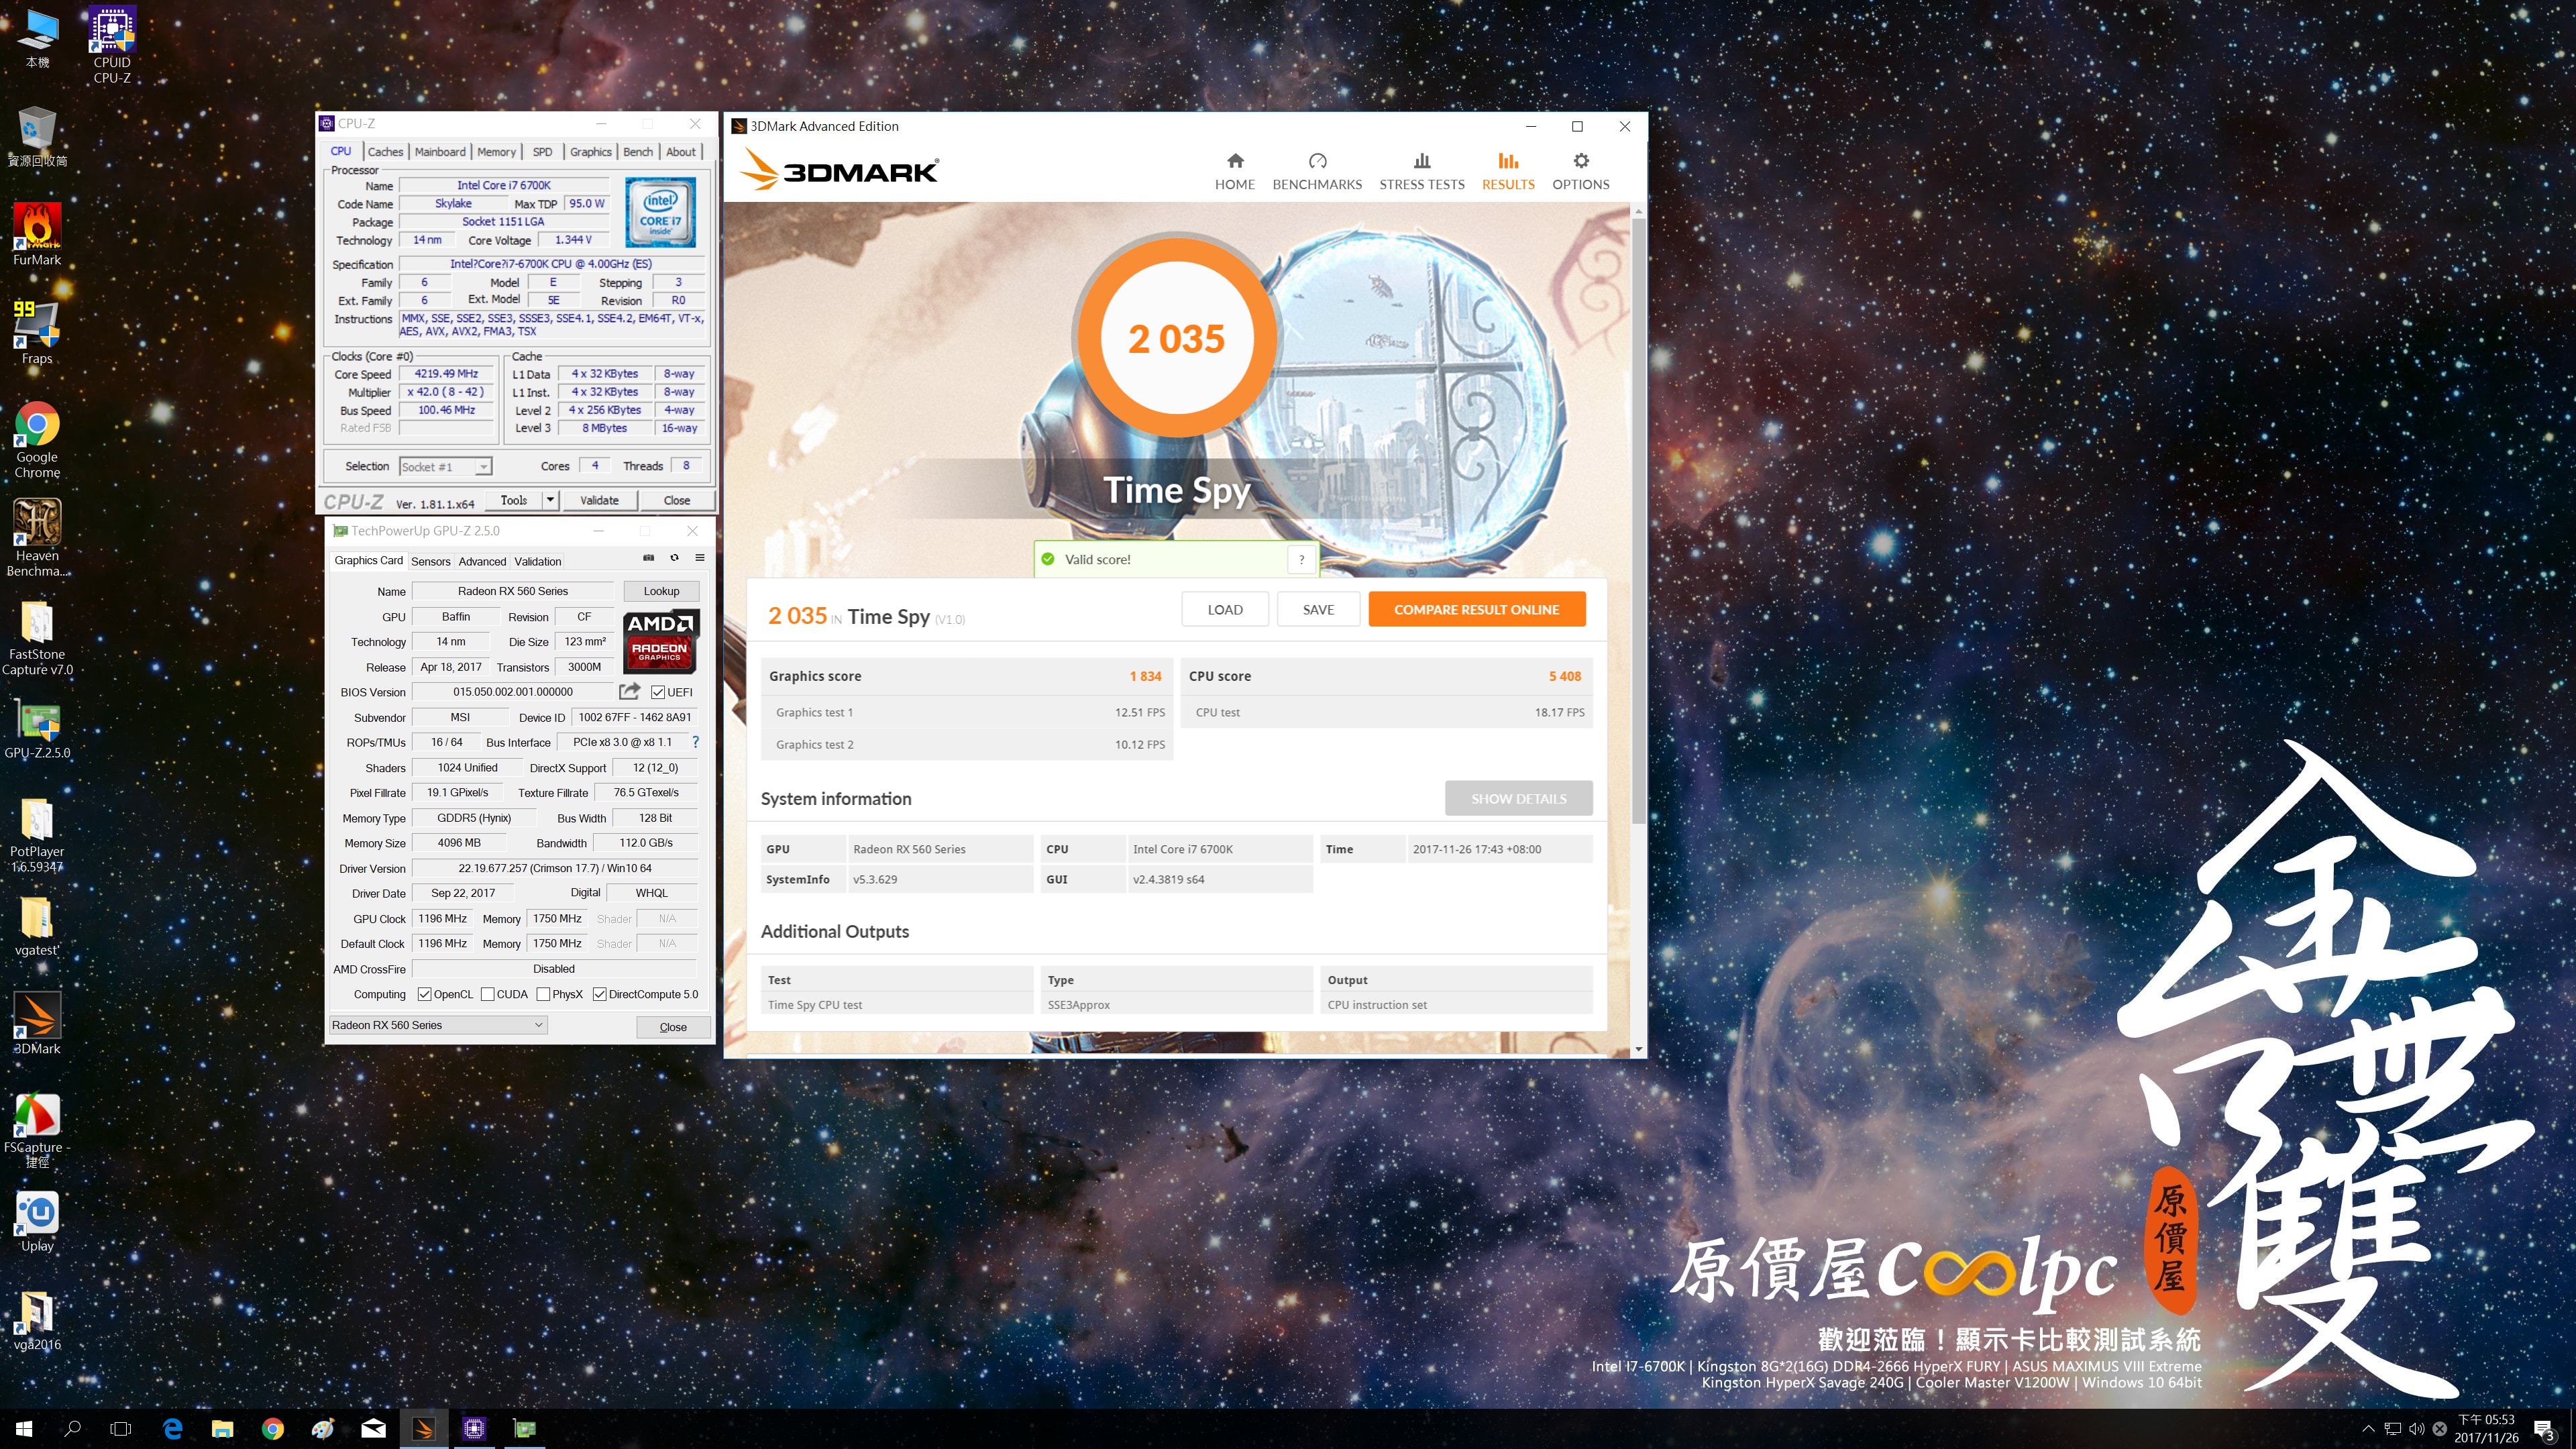Open the vga2016 desktop shortcut
The image size is (2576, 1449).
pos(37,1320)
